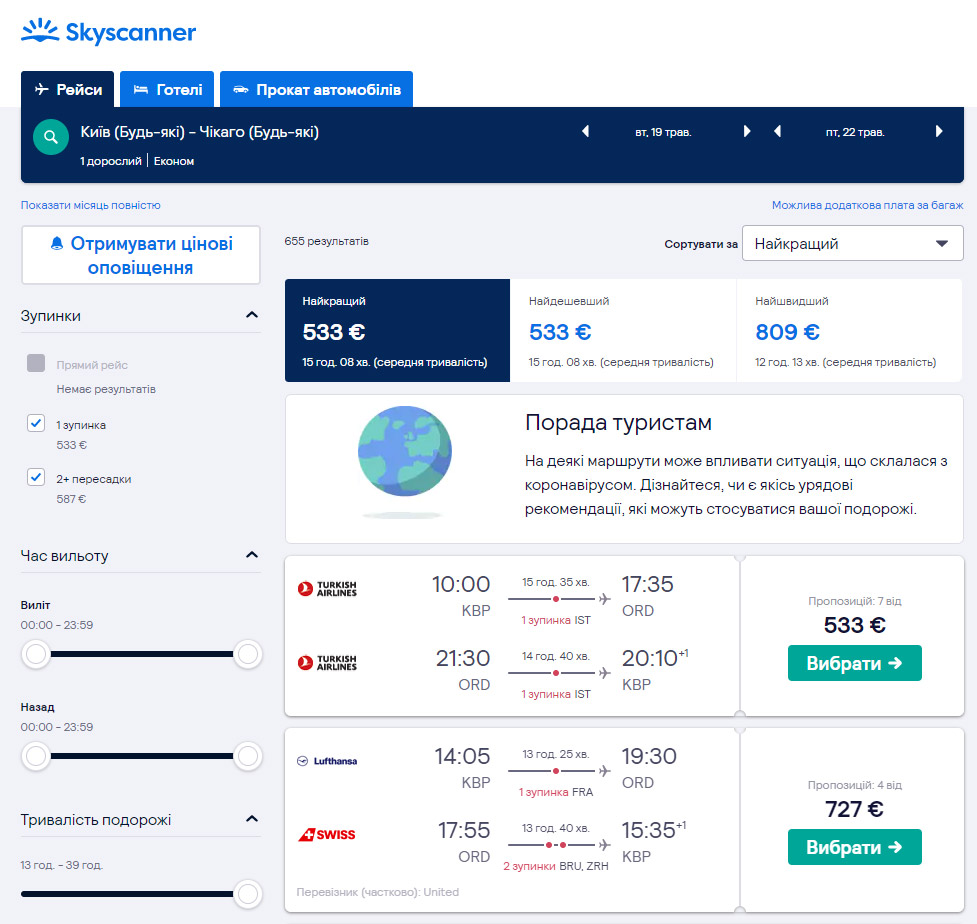Uncheck the 1 зупинка filter
The height and width of the screenshot is (924, 977).
click(x=36, y=423)
